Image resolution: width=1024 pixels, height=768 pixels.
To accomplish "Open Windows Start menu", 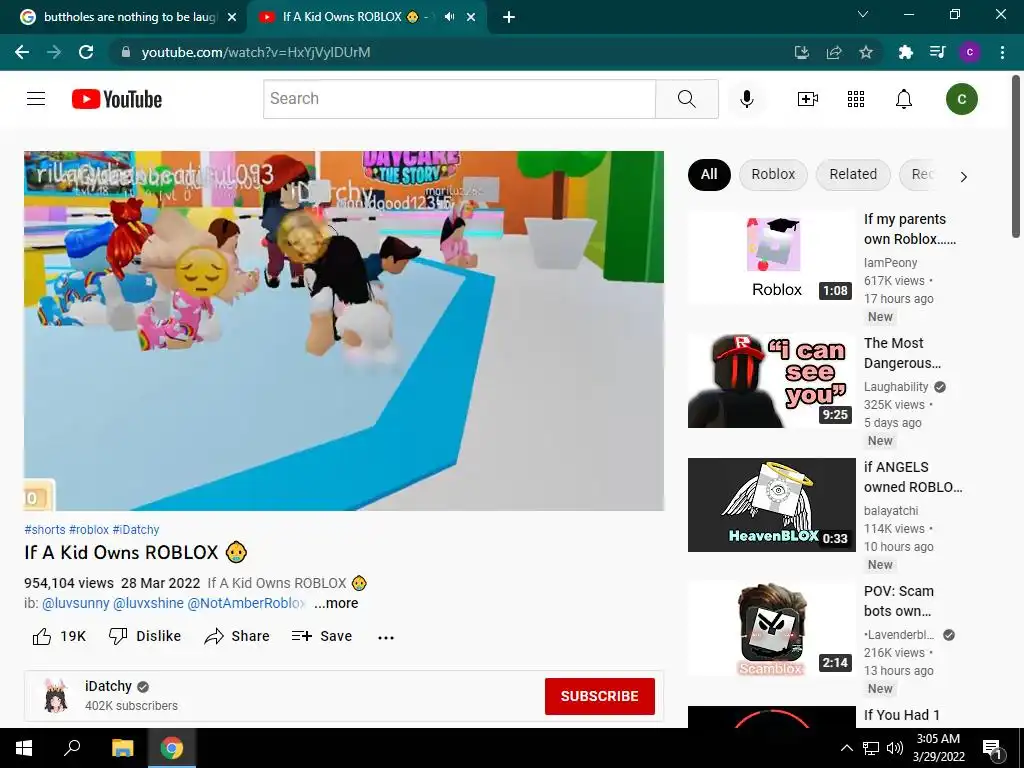I will tap(24, 748).
